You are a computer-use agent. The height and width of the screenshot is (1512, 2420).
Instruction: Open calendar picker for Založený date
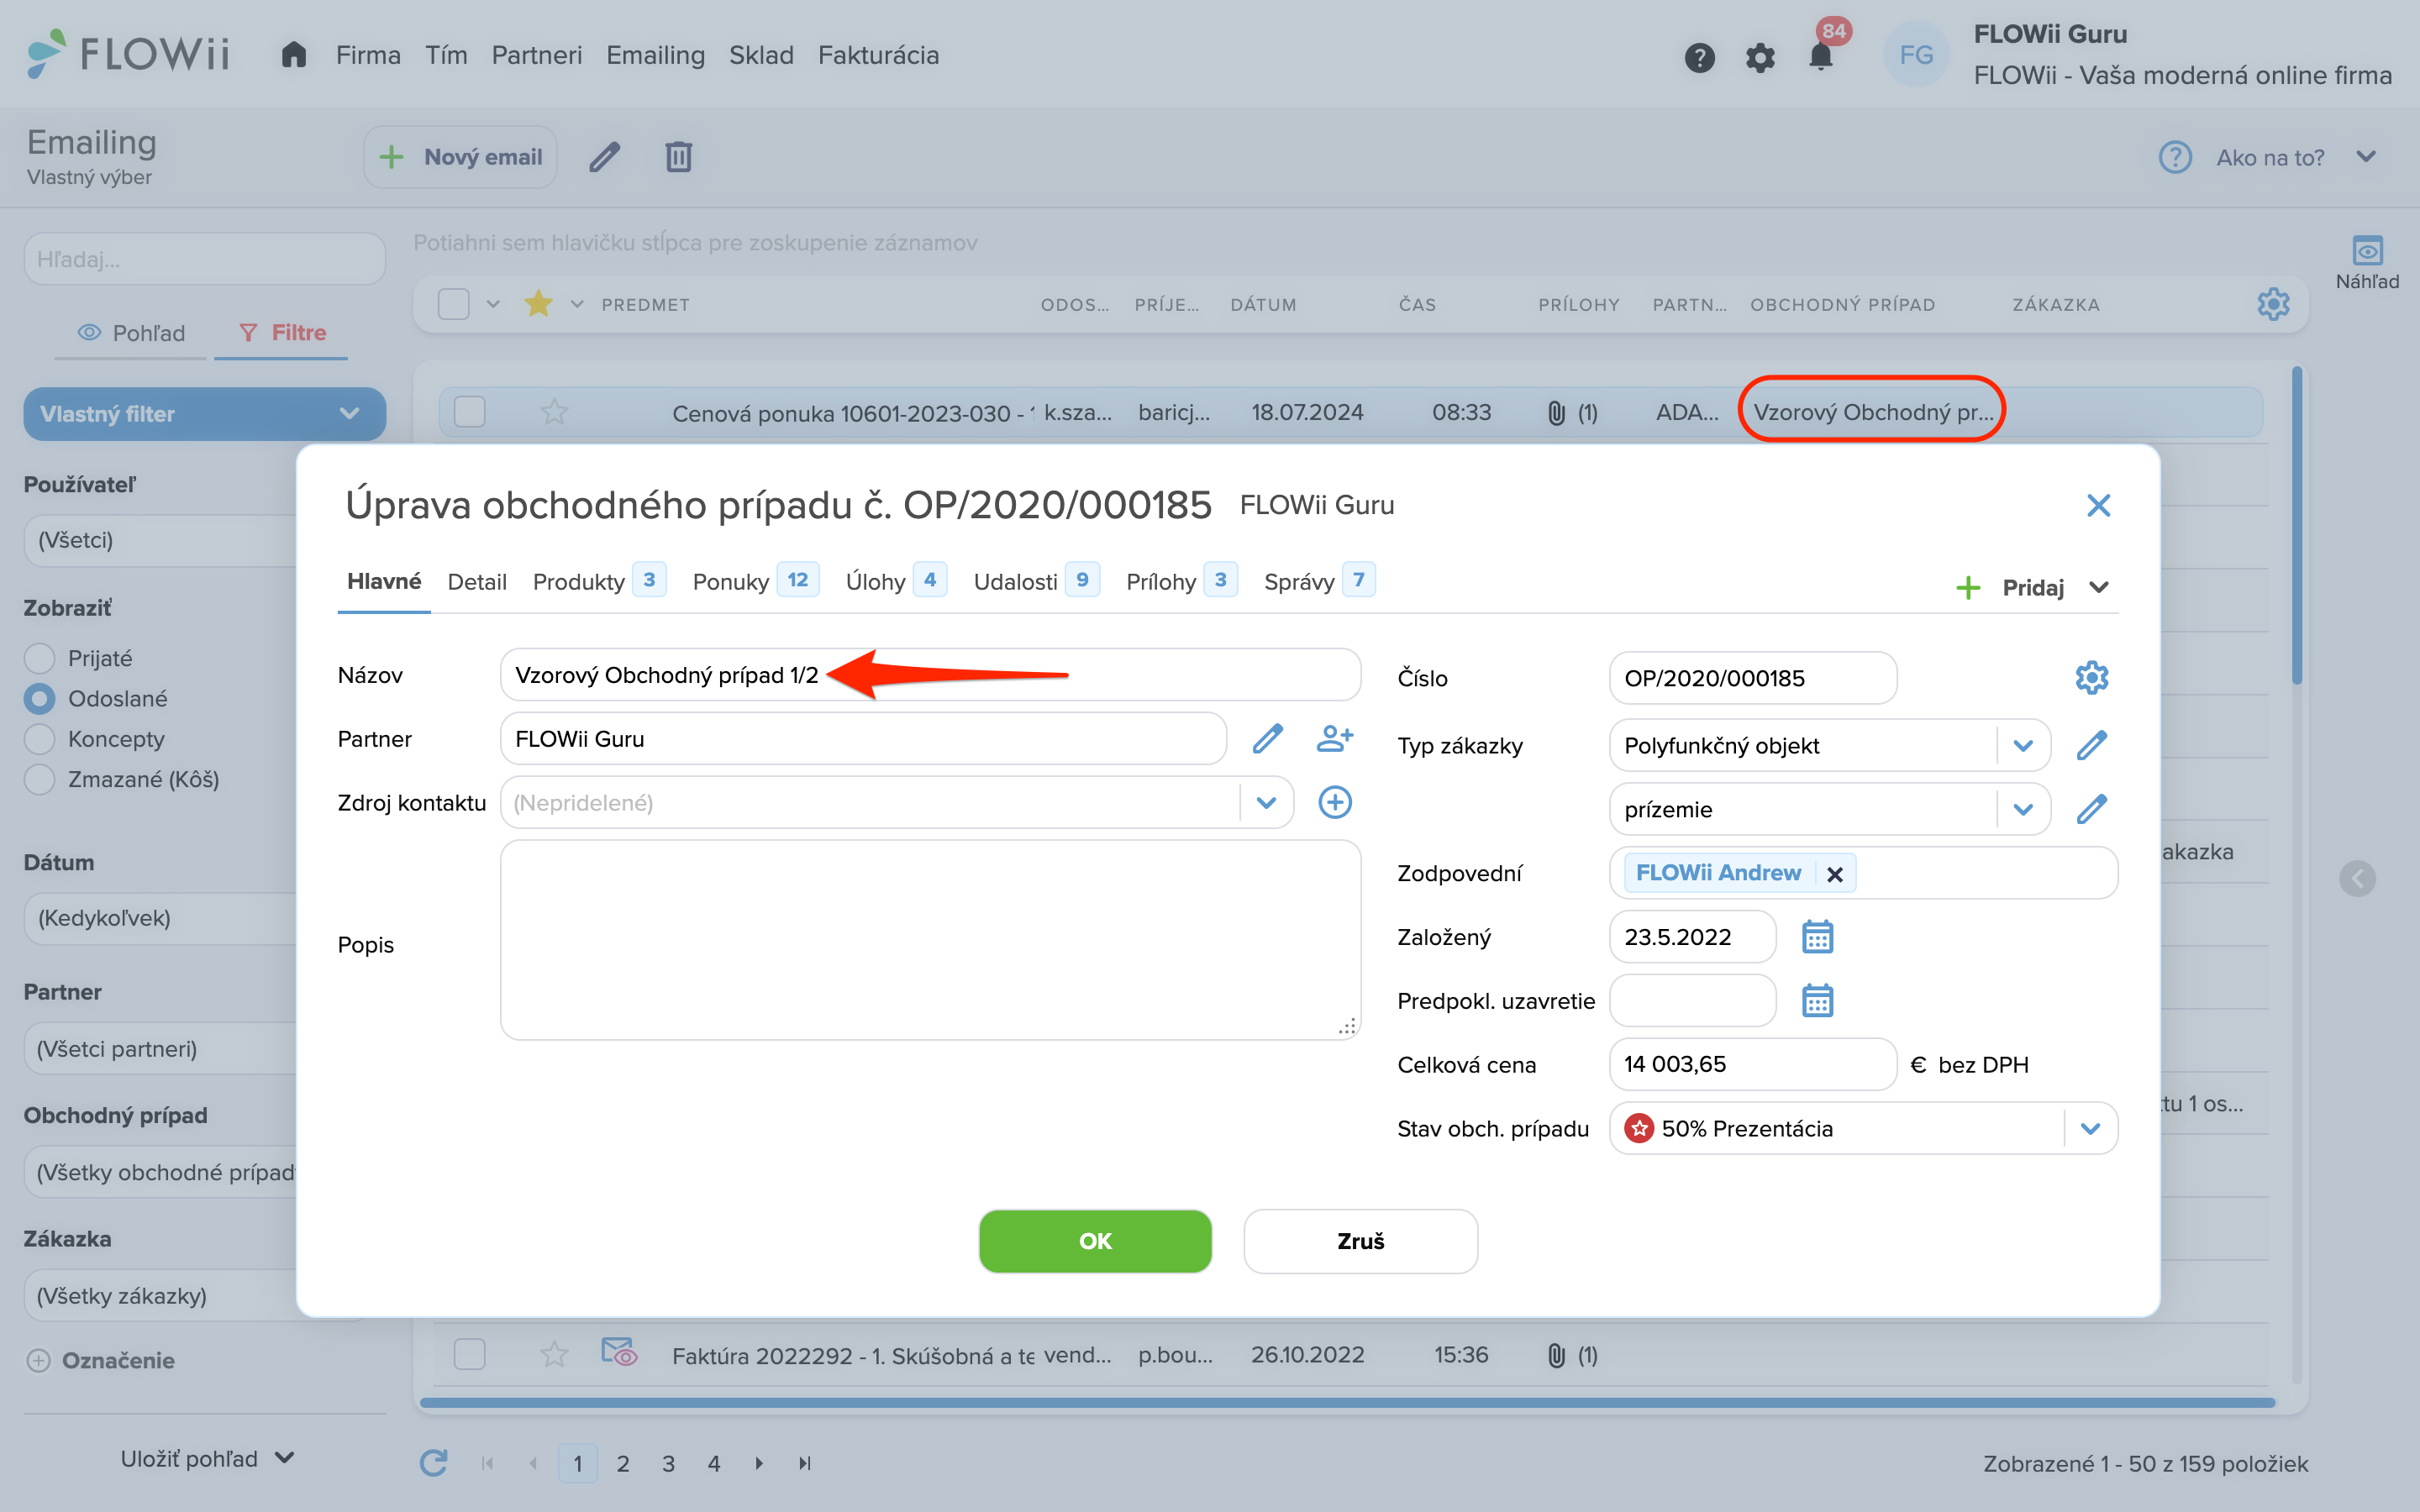click(x=1817, y=937)
